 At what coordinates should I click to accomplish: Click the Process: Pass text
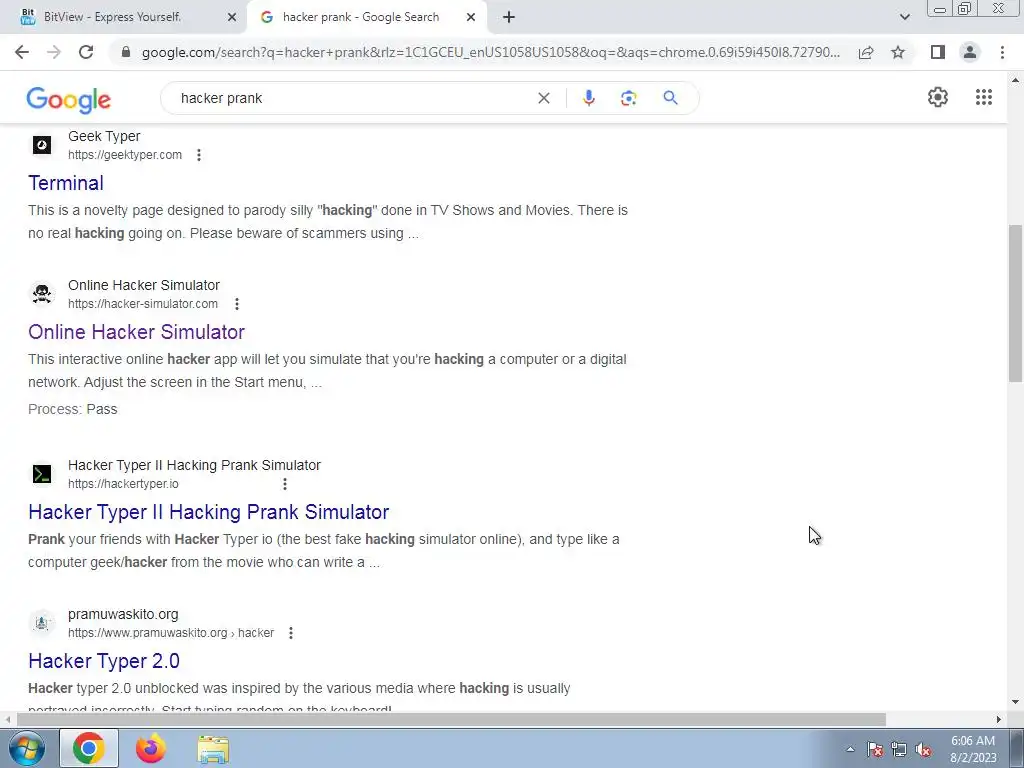click(72, 409)
